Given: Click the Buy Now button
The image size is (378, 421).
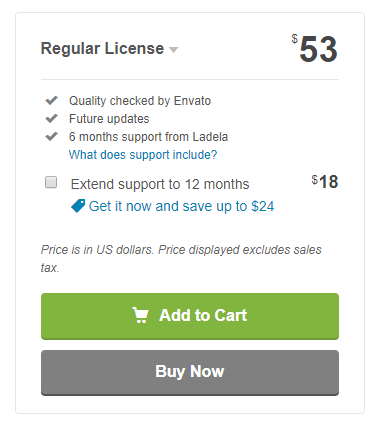Looking at the screenshot, I should coord(190,373).
